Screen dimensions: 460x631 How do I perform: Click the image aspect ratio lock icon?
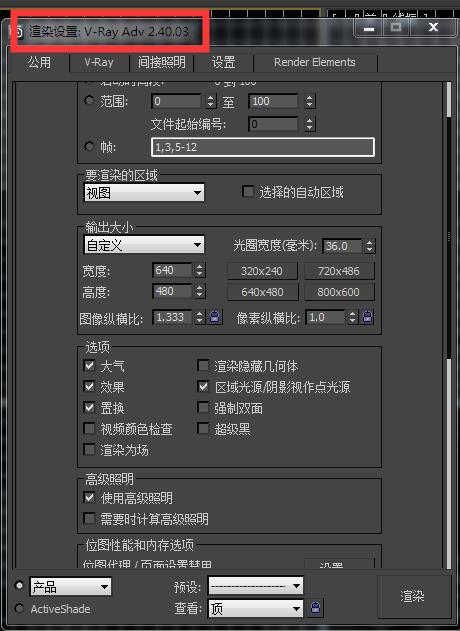click(215, 317)
